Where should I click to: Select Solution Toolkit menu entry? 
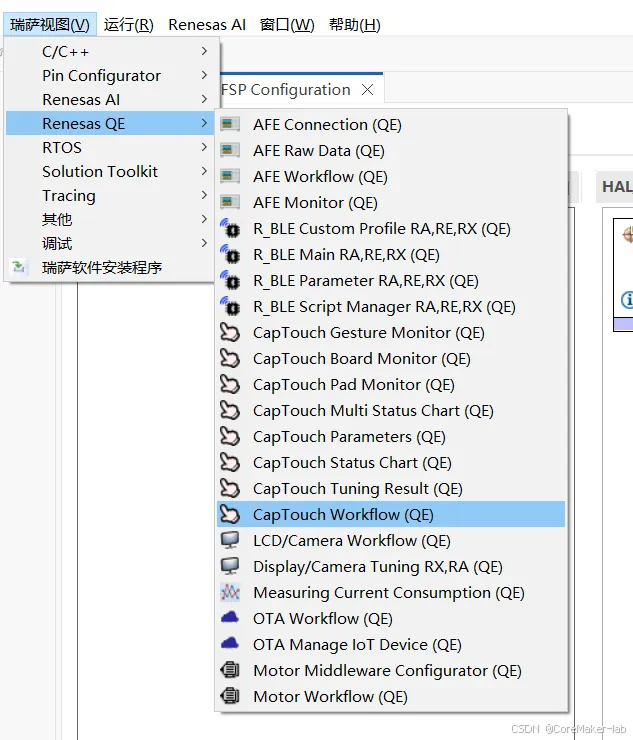pyautogui.click(x=110, y=171)
